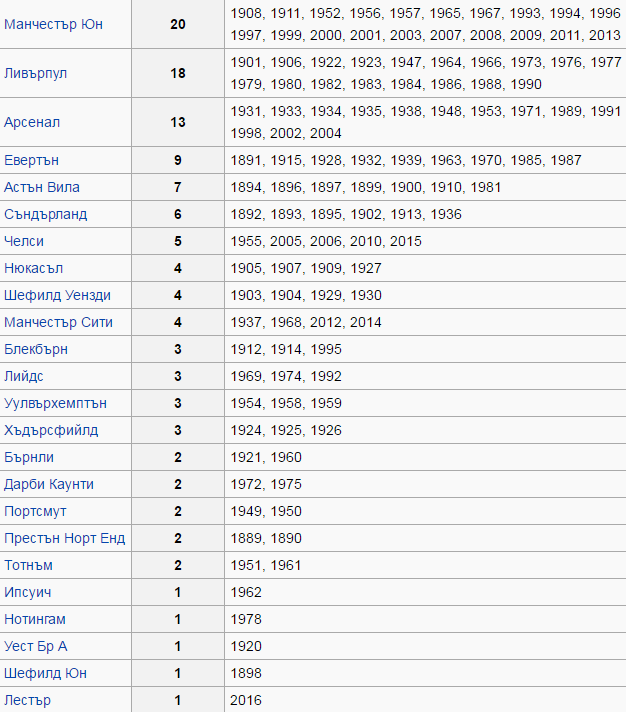Follow the Шефилд Уензди link

point(57,295)
